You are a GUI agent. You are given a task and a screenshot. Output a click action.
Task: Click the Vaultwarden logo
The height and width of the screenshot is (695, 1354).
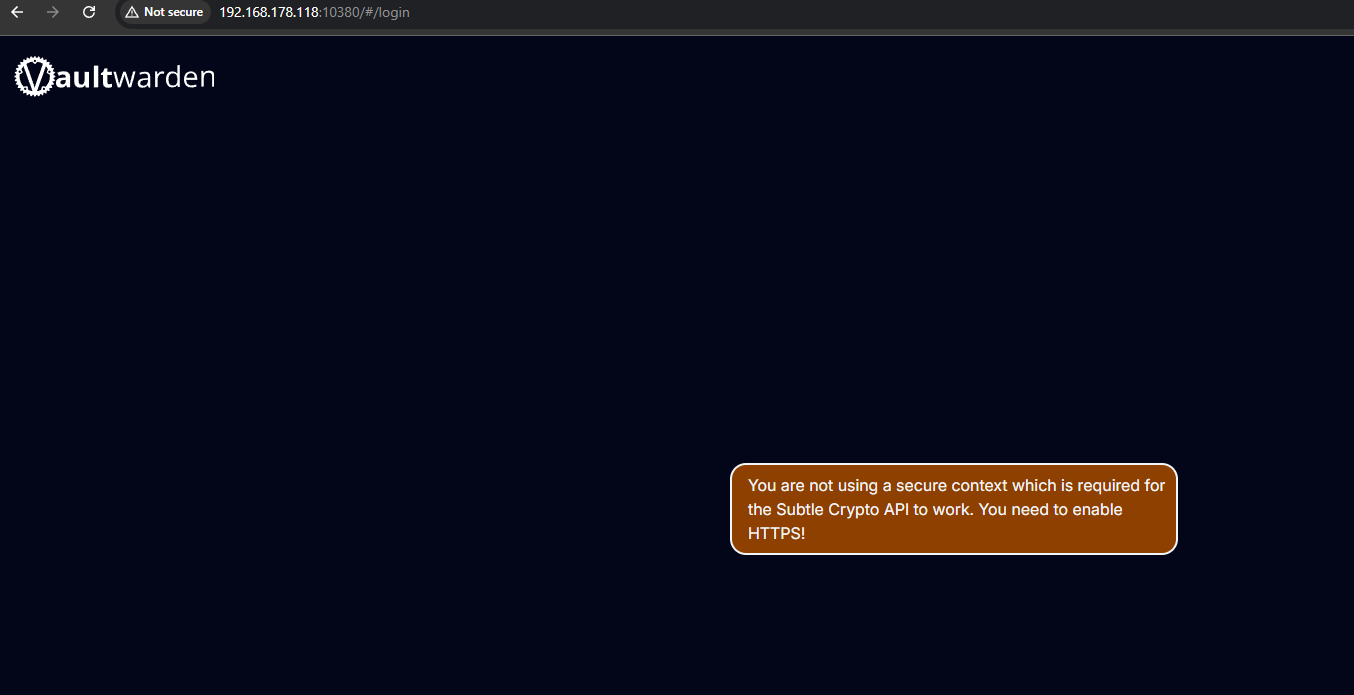click(x=115, y=77)
